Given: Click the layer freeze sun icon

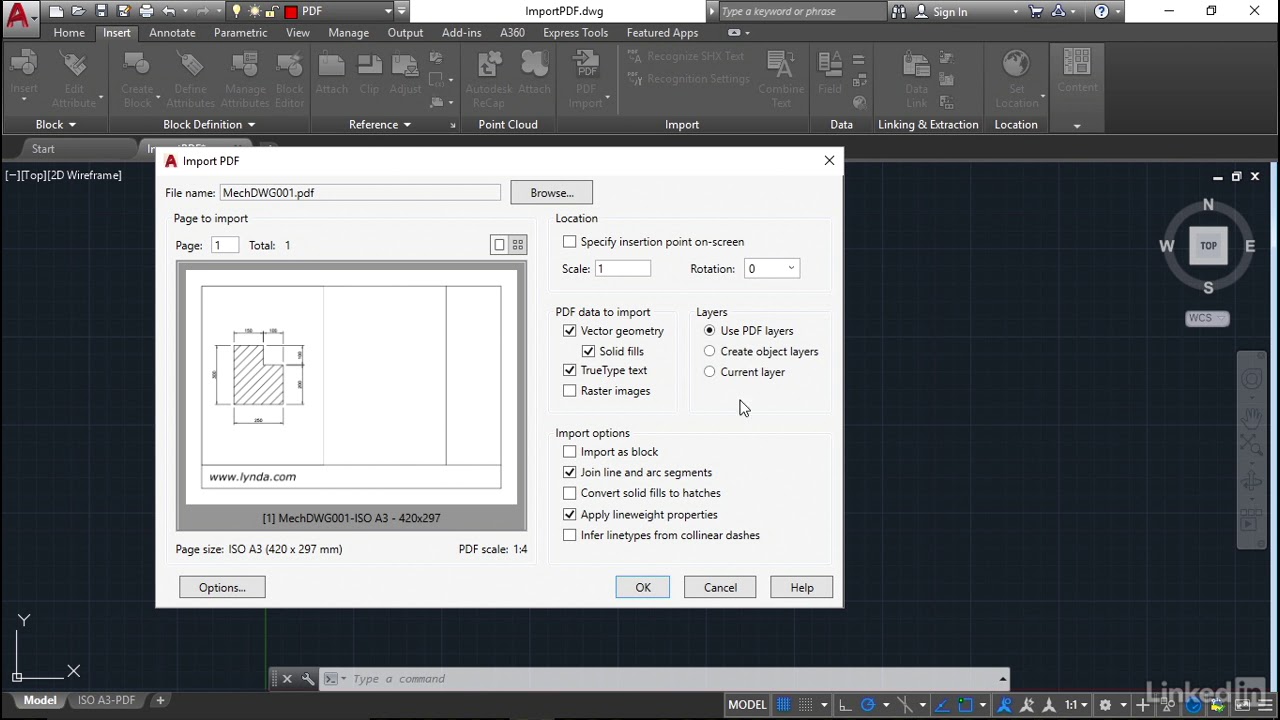Looking at the screenshot, I should (x=255, y=12).
